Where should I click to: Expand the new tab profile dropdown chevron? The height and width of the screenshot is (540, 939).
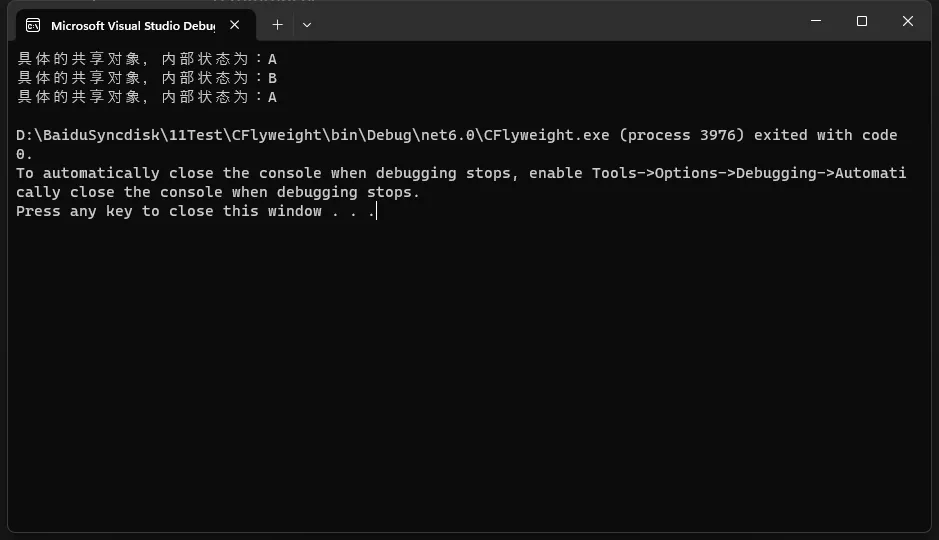[307, 25]
